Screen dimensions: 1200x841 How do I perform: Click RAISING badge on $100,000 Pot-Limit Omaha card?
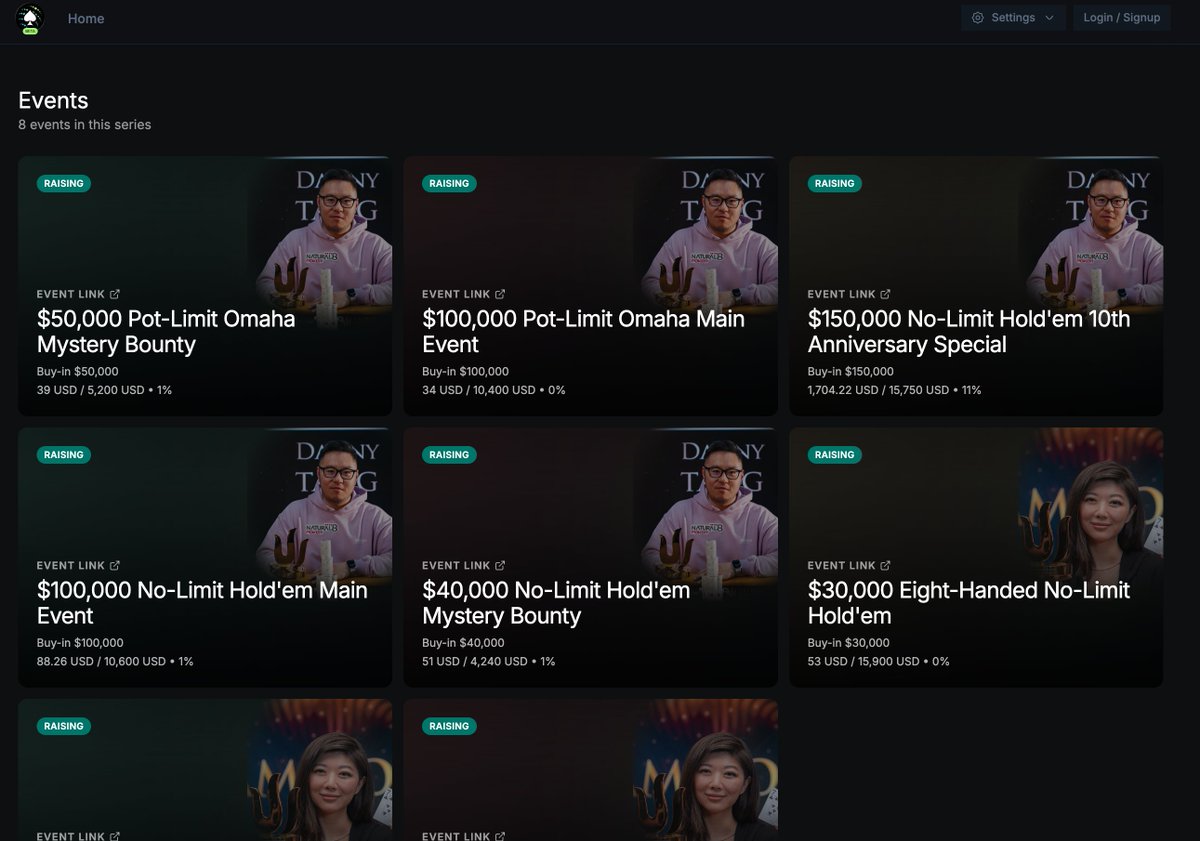point(449,183)
